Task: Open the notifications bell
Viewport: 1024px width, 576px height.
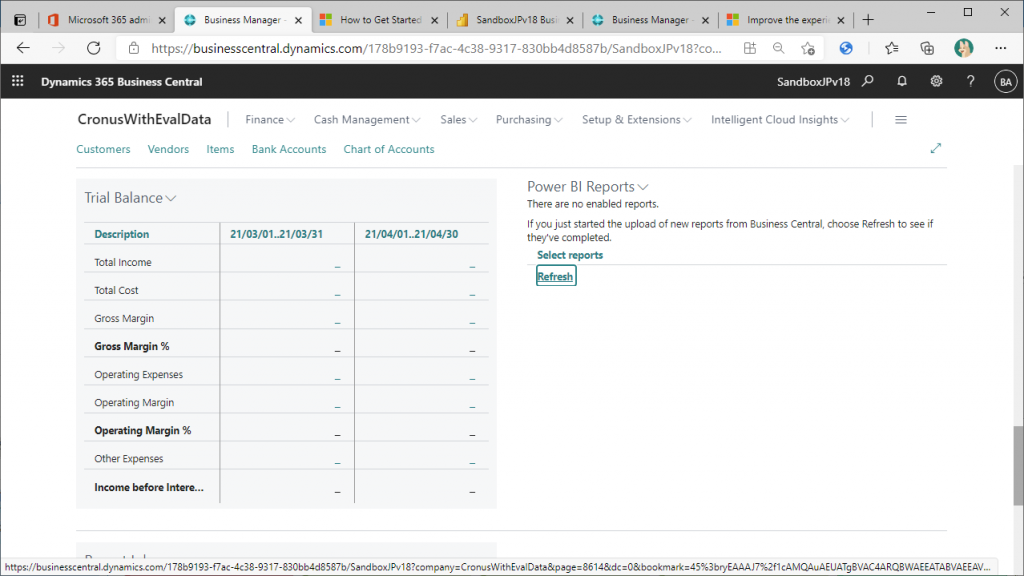Action: click(x=902, y=81)
